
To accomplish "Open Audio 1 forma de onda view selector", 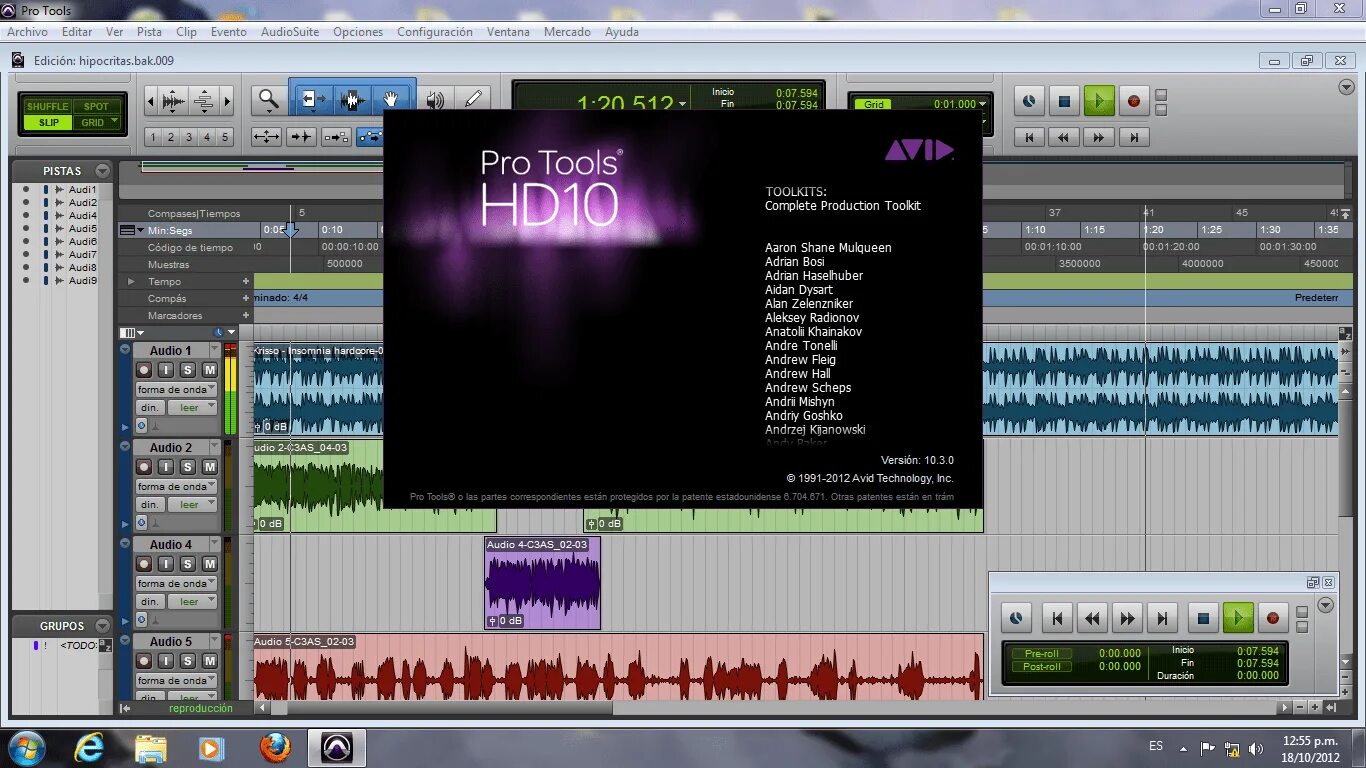I will [177, 389].
